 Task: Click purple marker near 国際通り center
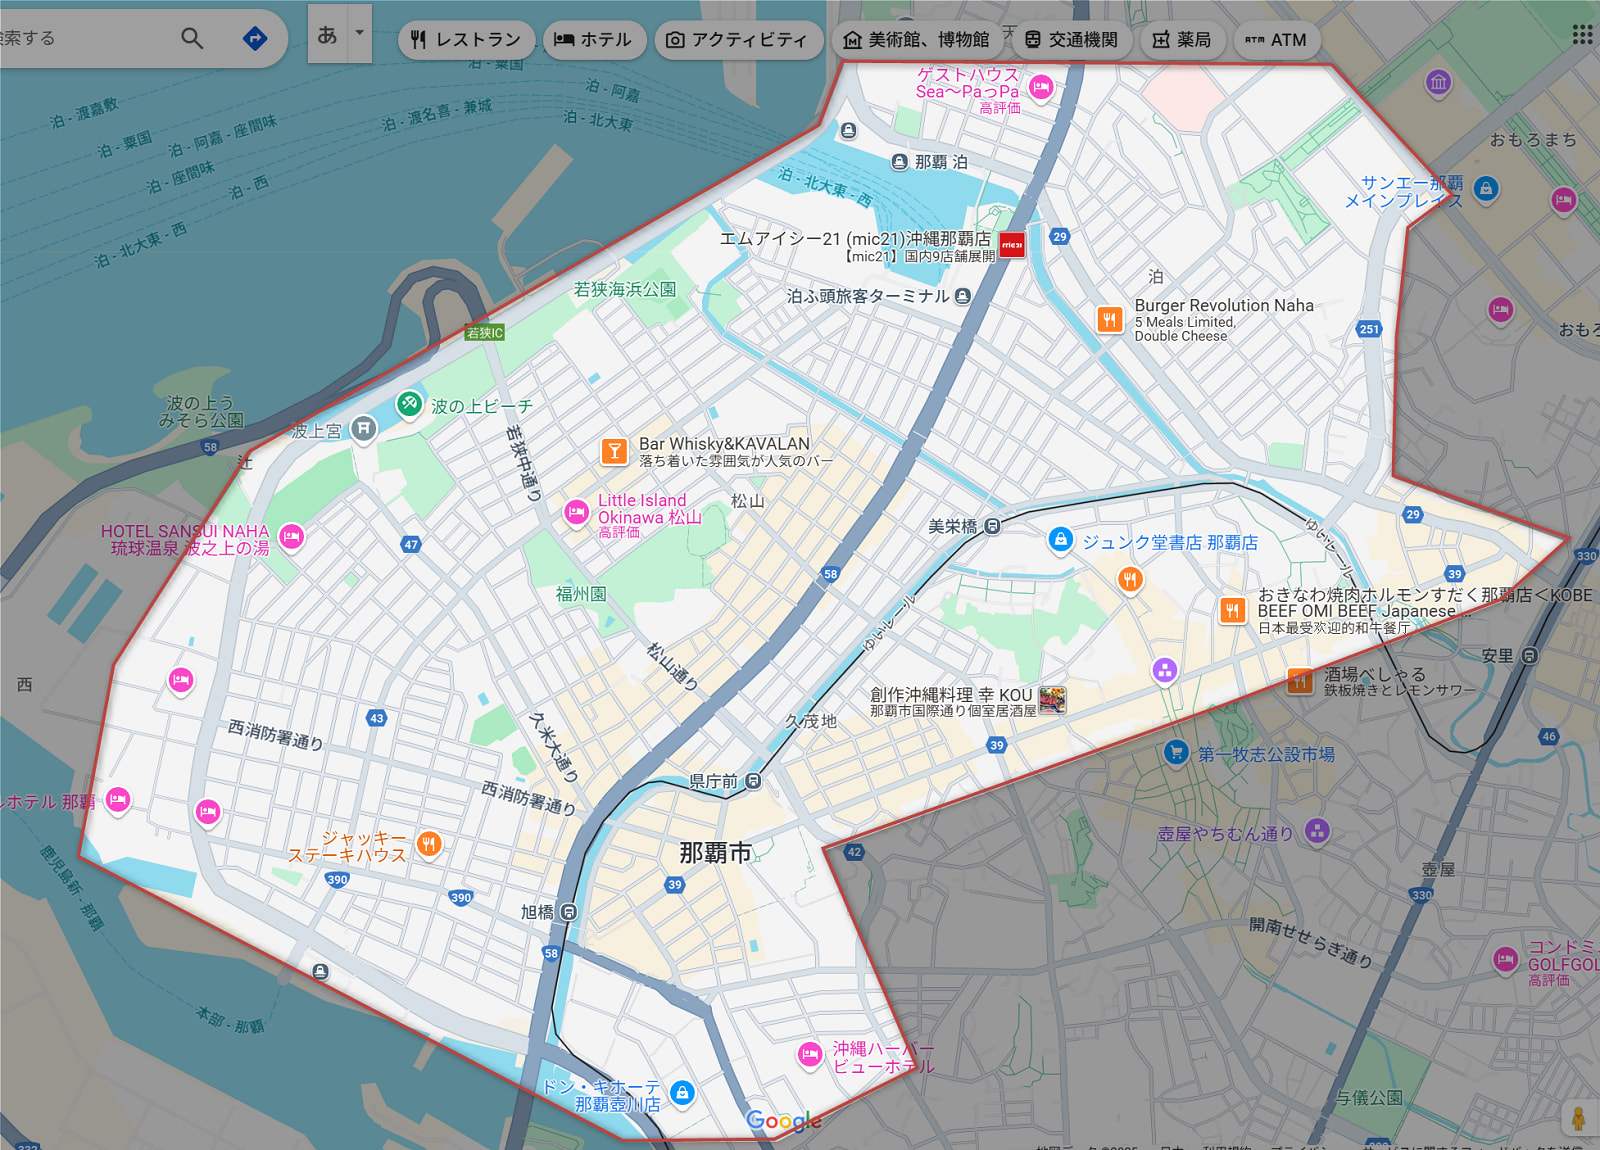1164,671
